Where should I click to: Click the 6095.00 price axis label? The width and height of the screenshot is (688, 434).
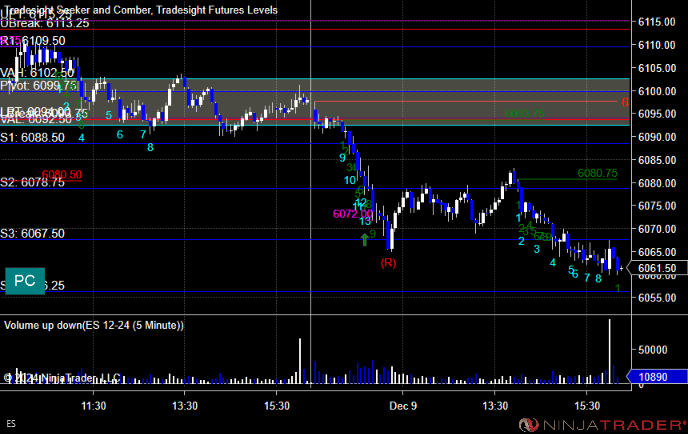656,114
